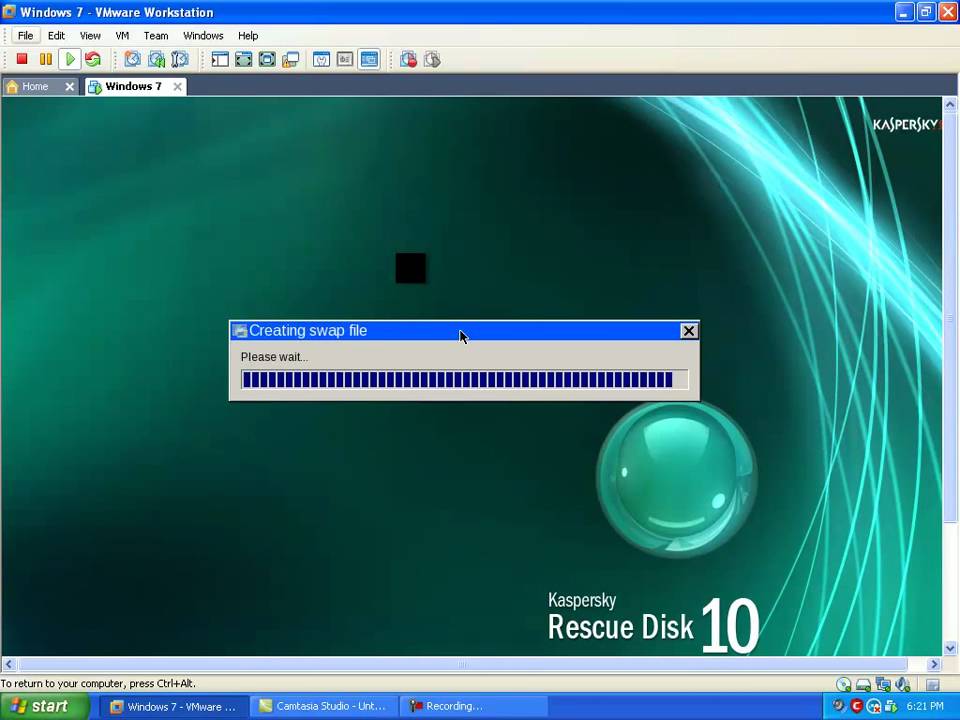
Task: Click the CD/DVD device status icon
Action: (844, 684)
